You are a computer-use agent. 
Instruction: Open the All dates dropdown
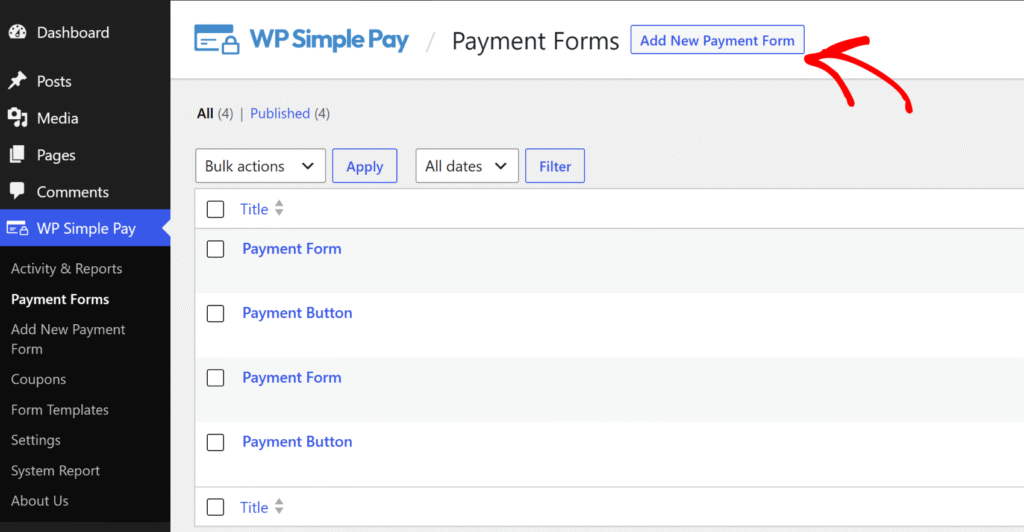click(467, 166)
